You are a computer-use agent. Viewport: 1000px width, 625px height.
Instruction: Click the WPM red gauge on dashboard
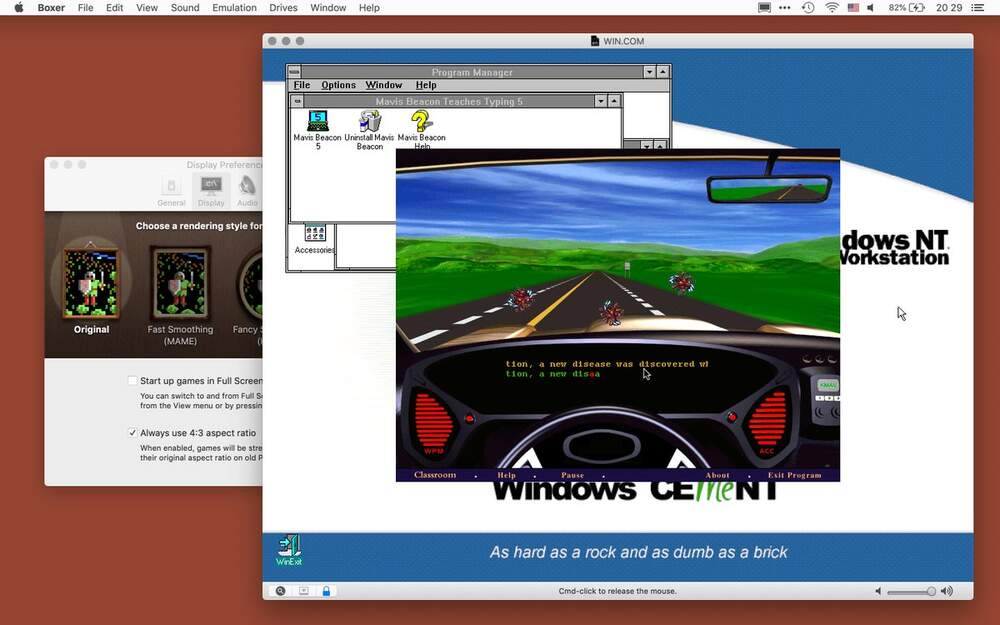[434, 421]
